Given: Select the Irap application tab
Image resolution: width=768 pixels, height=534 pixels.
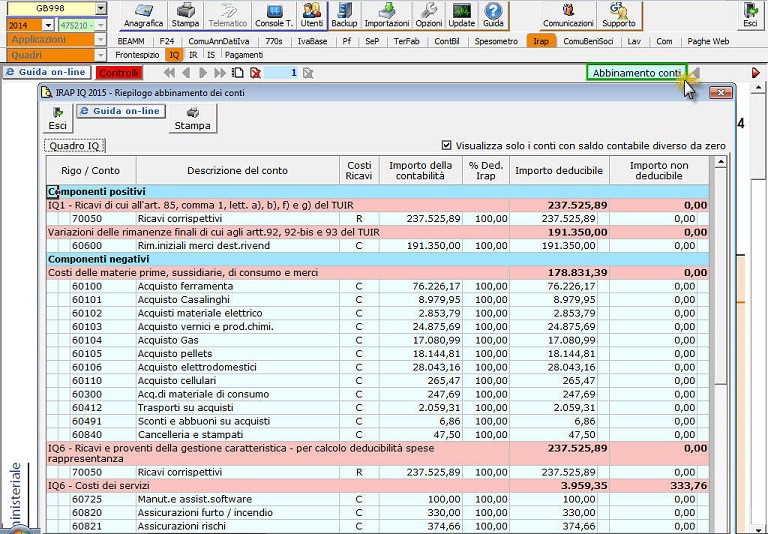Looking at the screenshot, I should (541, 41).
